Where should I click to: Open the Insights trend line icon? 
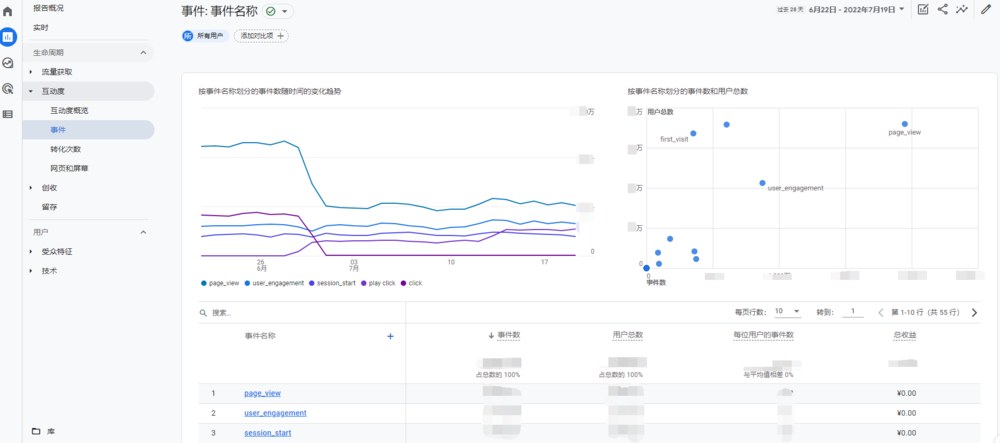click(x=962, y=10)
